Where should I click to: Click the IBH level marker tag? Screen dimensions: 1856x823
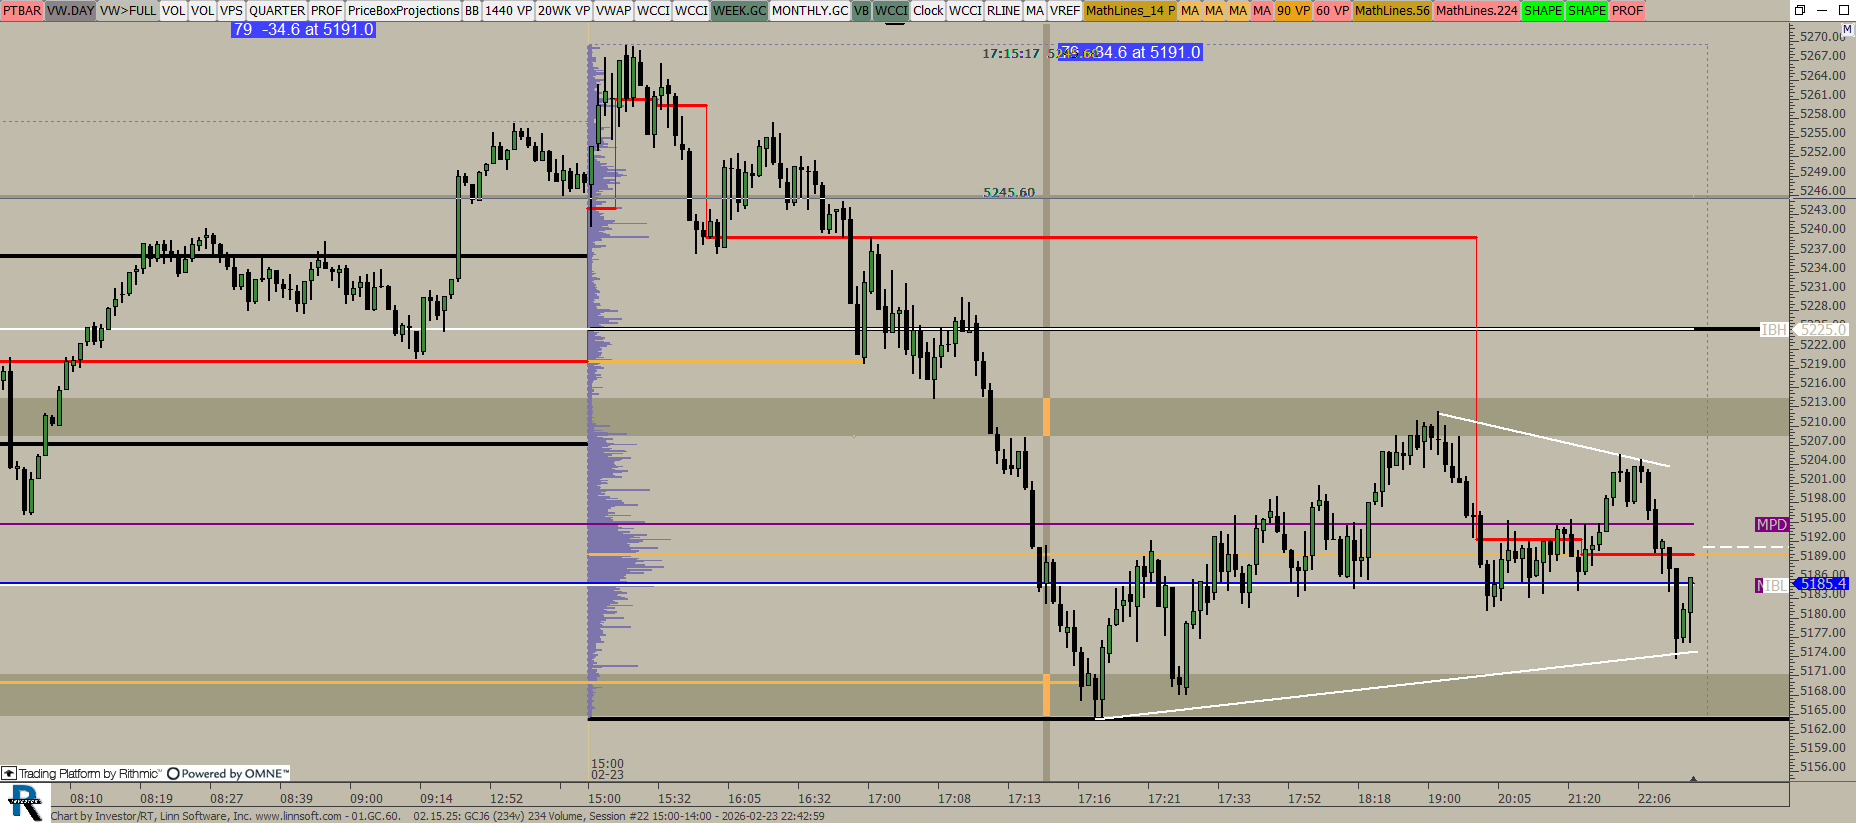tap(1774, 329)
